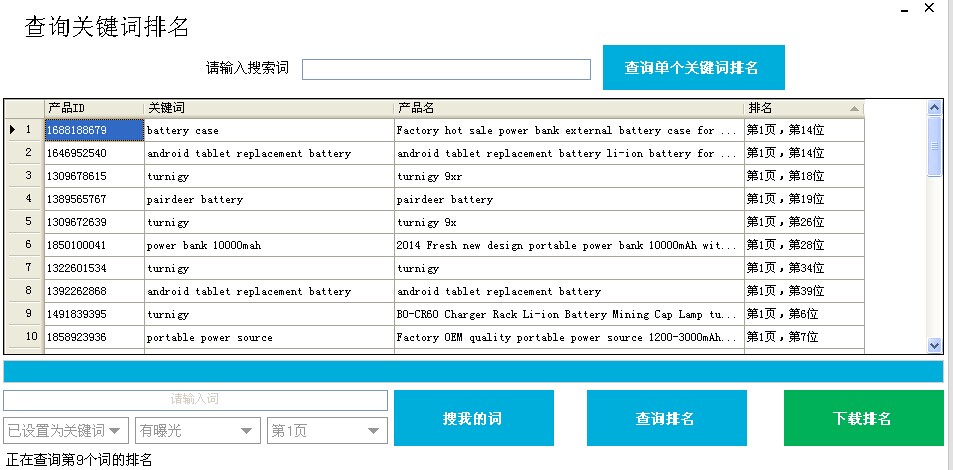Click the 'power bank 10000mah' keyword cell
The width and height of the screenshot is (953, 470).
coord(268,245)
